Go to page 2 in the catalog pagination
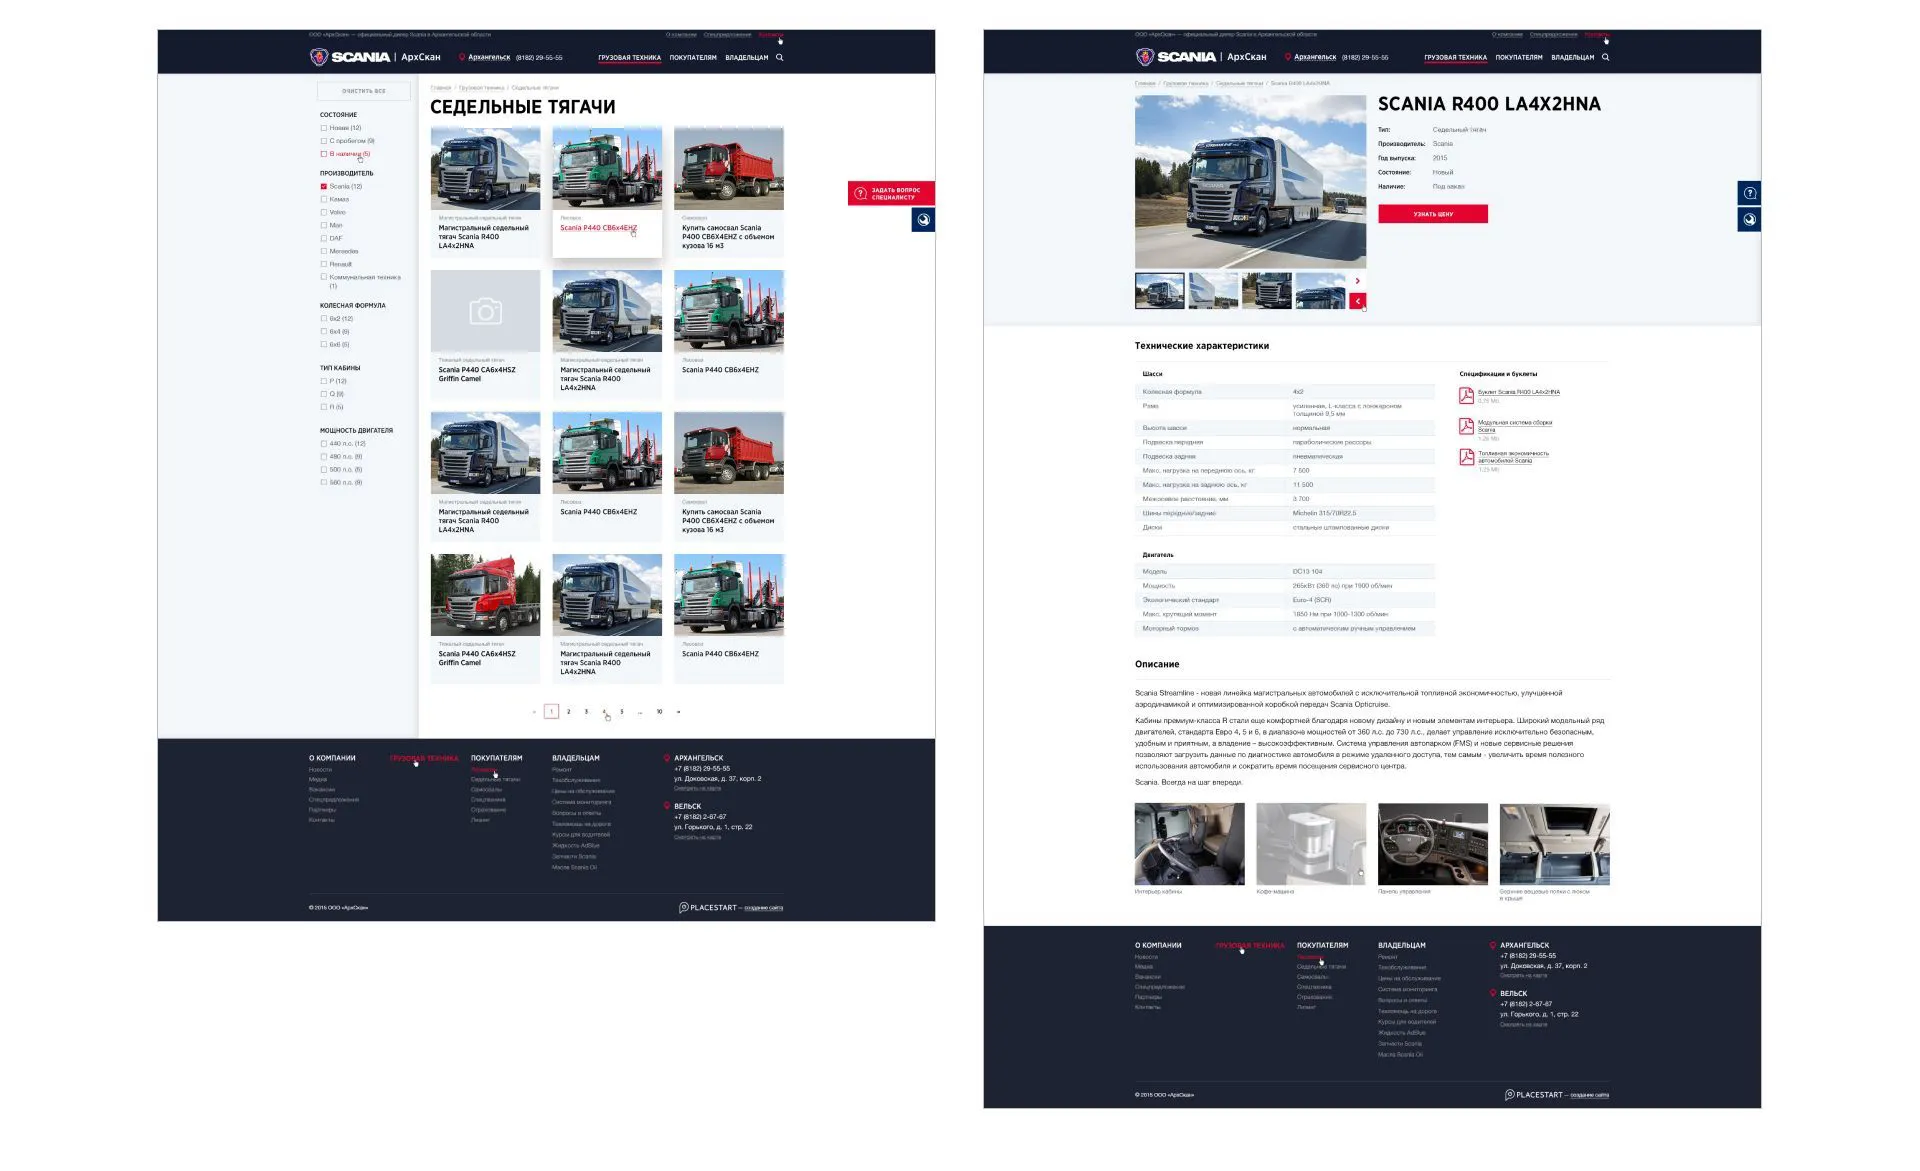This screenshot has width=1920, height=1171. 568,712
